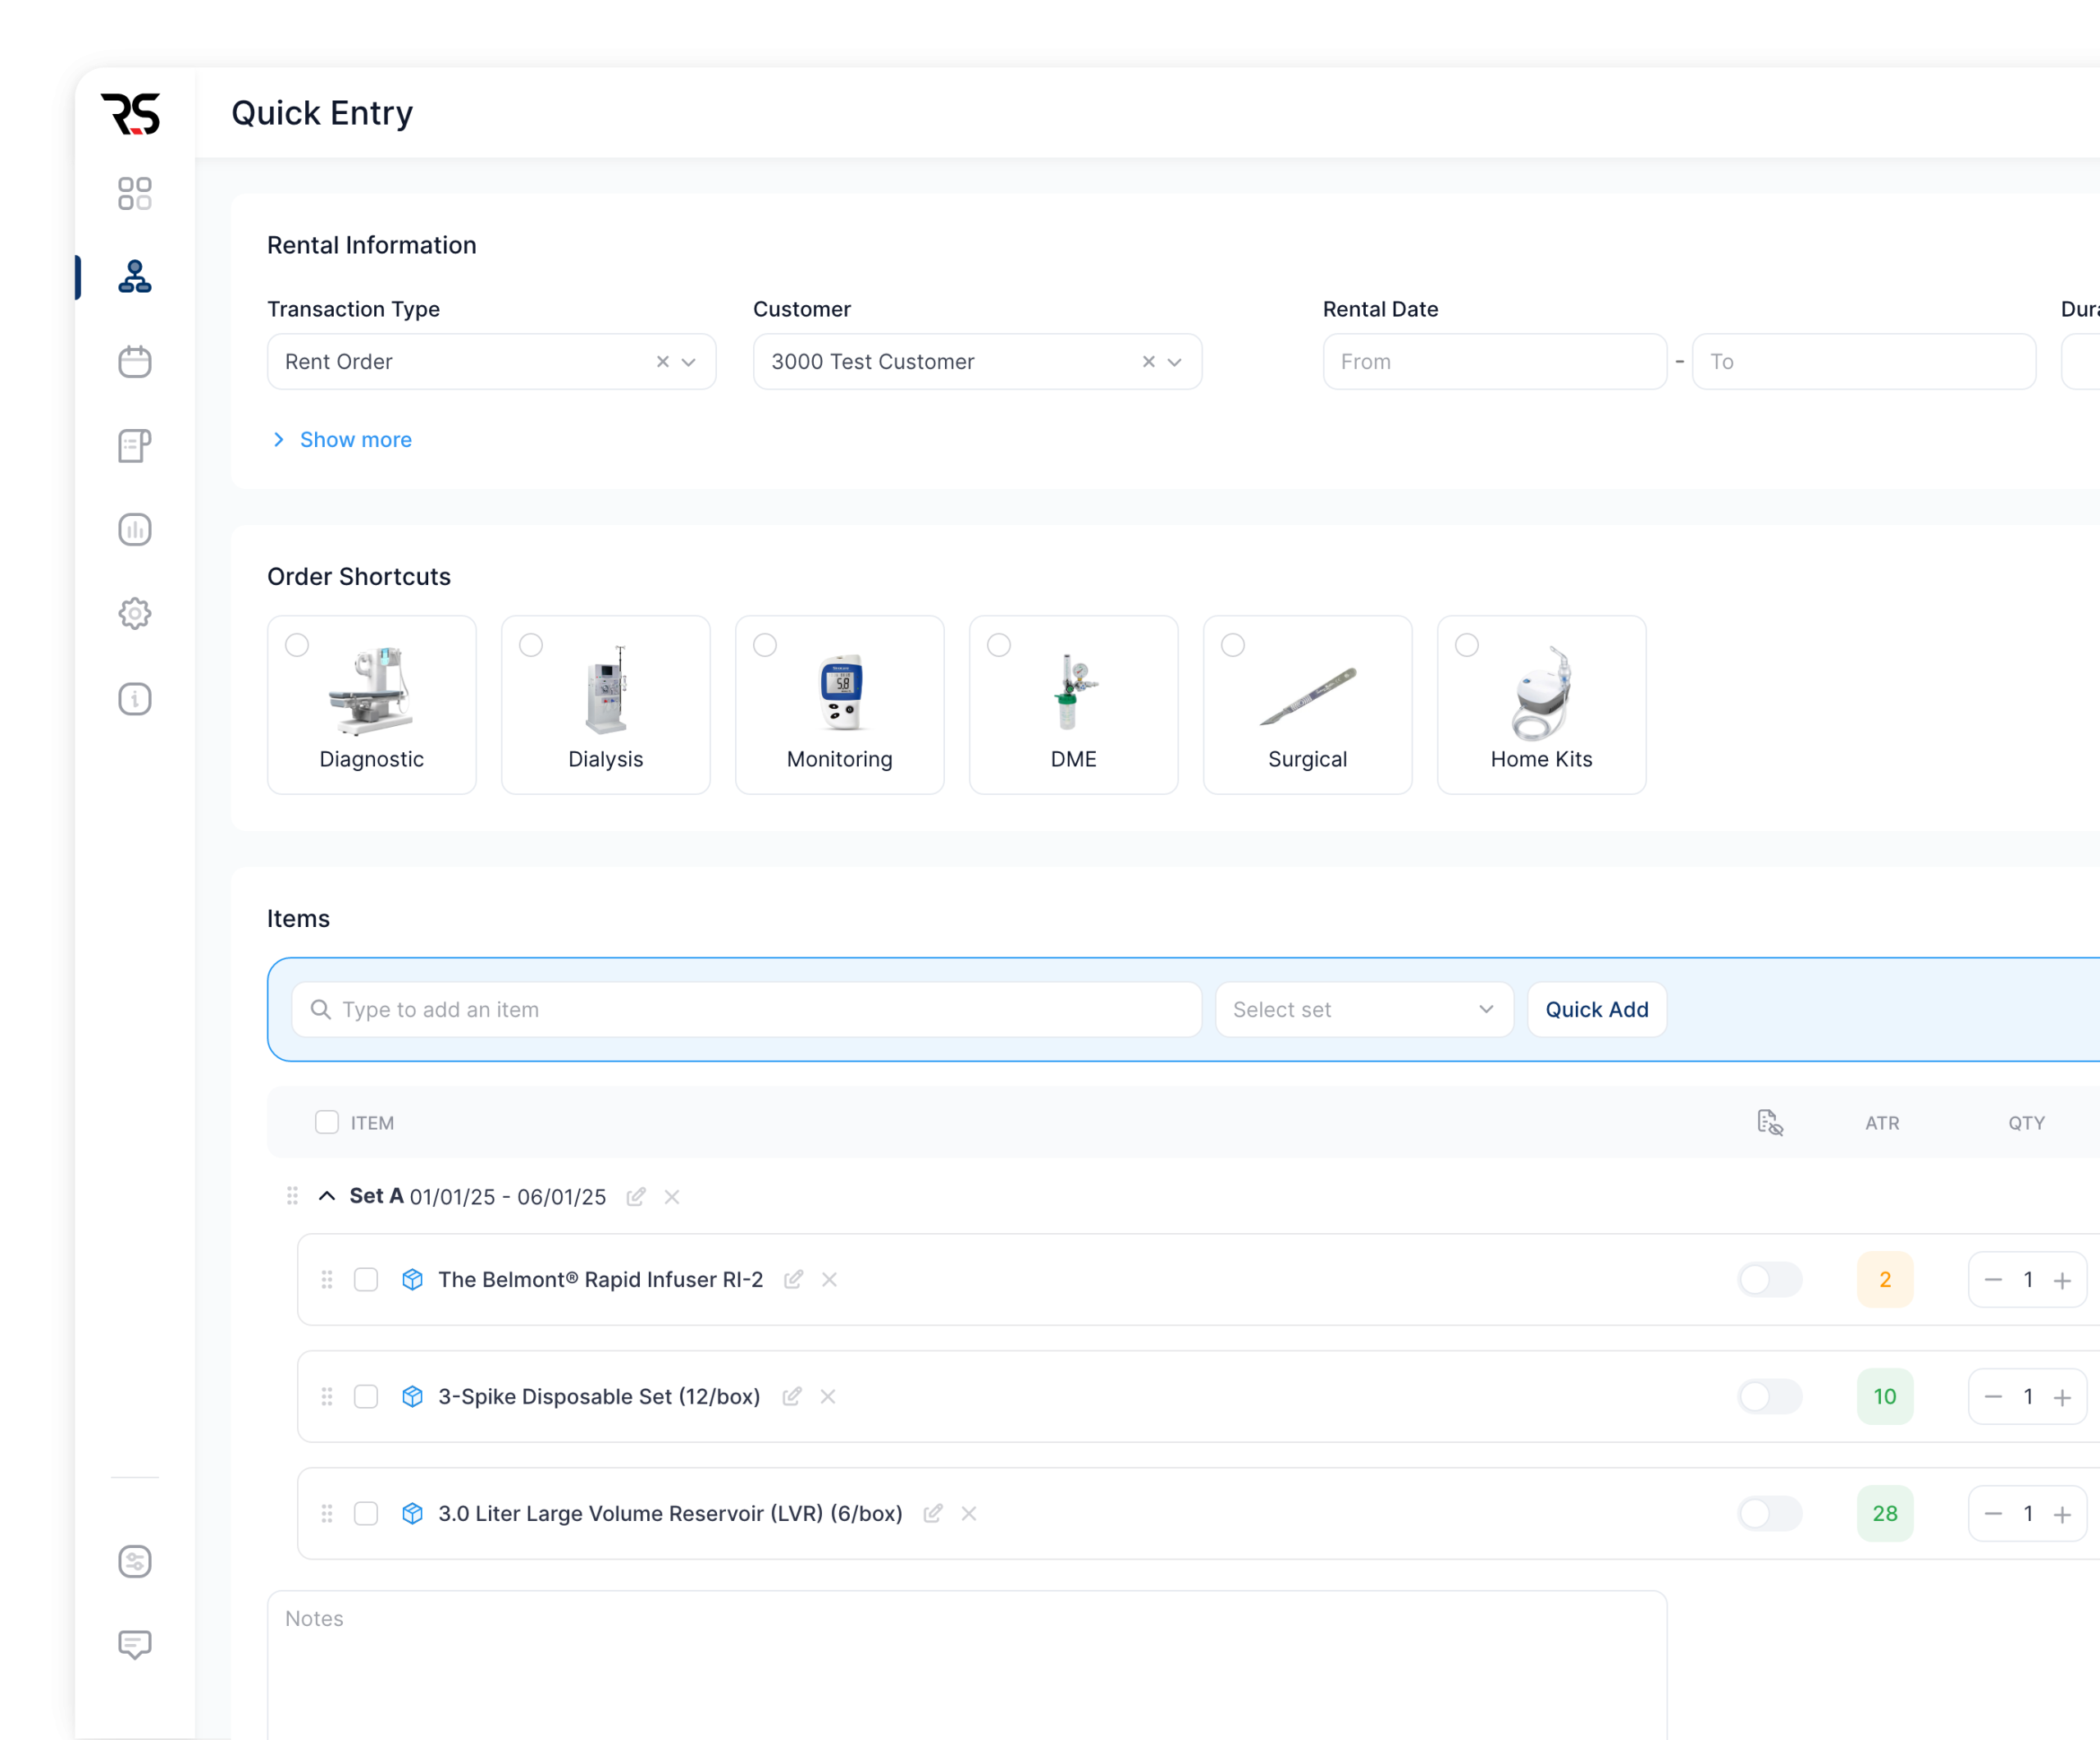Select the Home Kits shortcut radio button
Viewport: 2100px width, 1740px height.
1467,645
